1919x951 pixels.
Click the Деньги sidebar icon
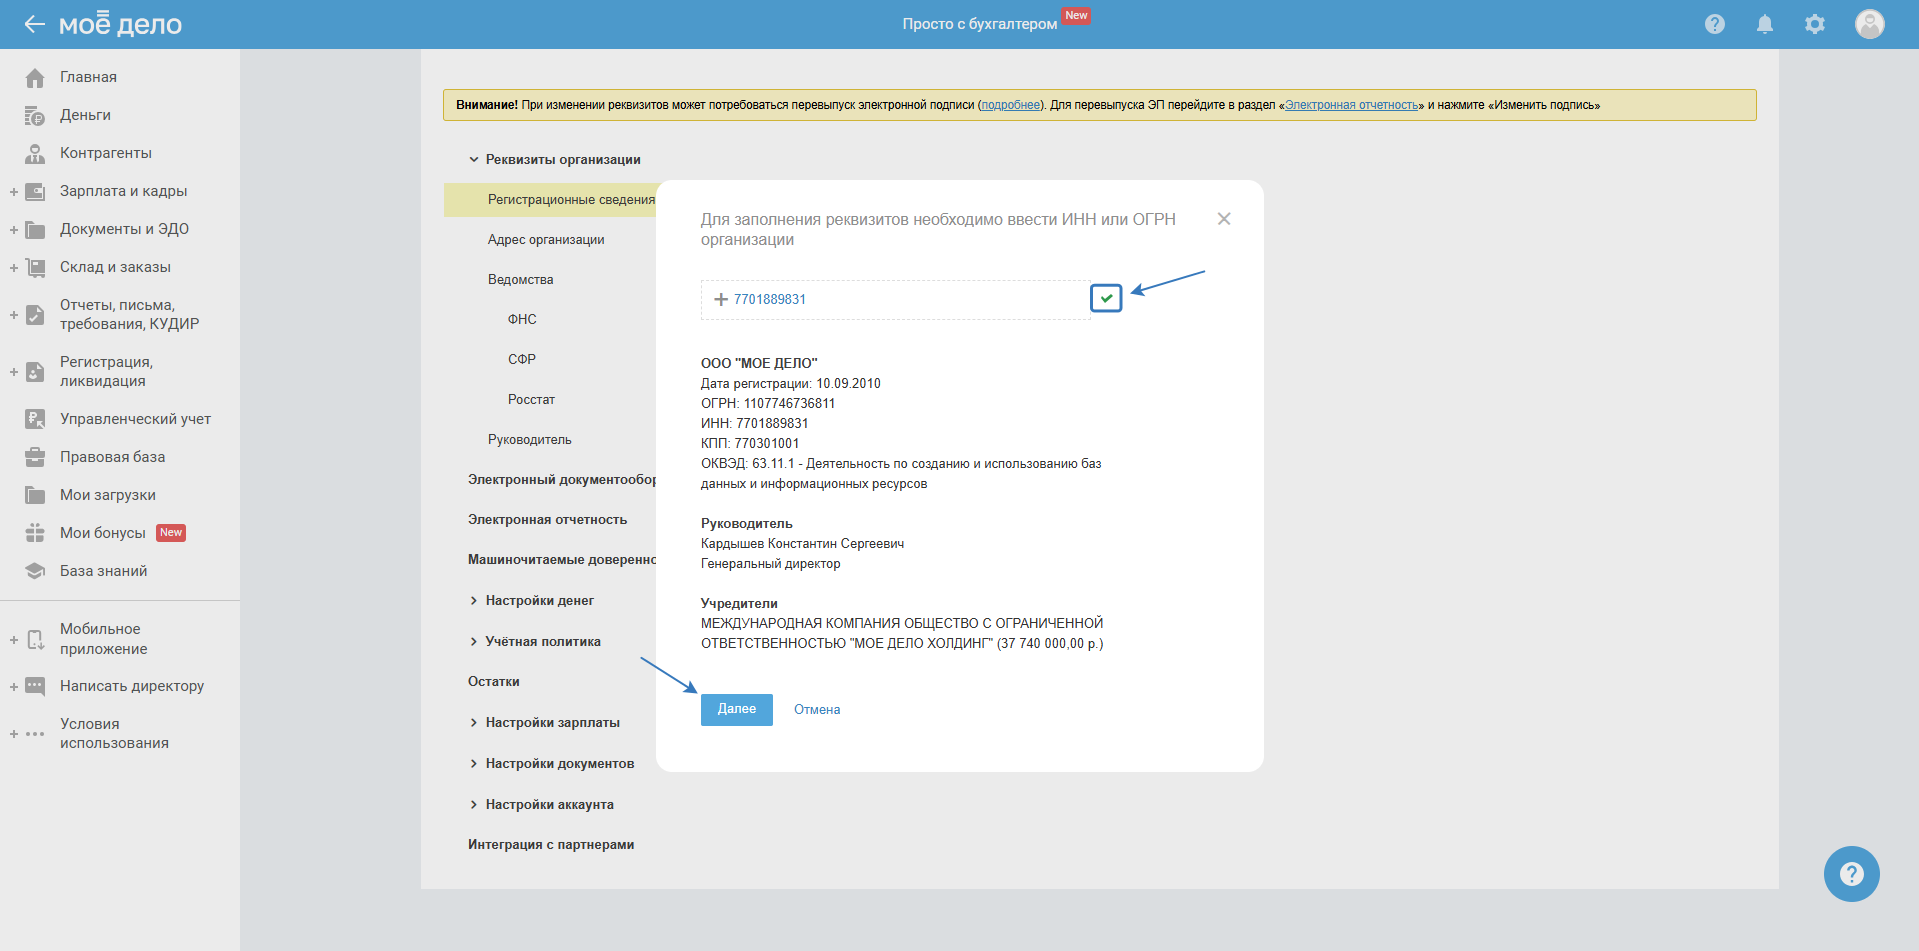pyautogui.click(x=35, y=115)
